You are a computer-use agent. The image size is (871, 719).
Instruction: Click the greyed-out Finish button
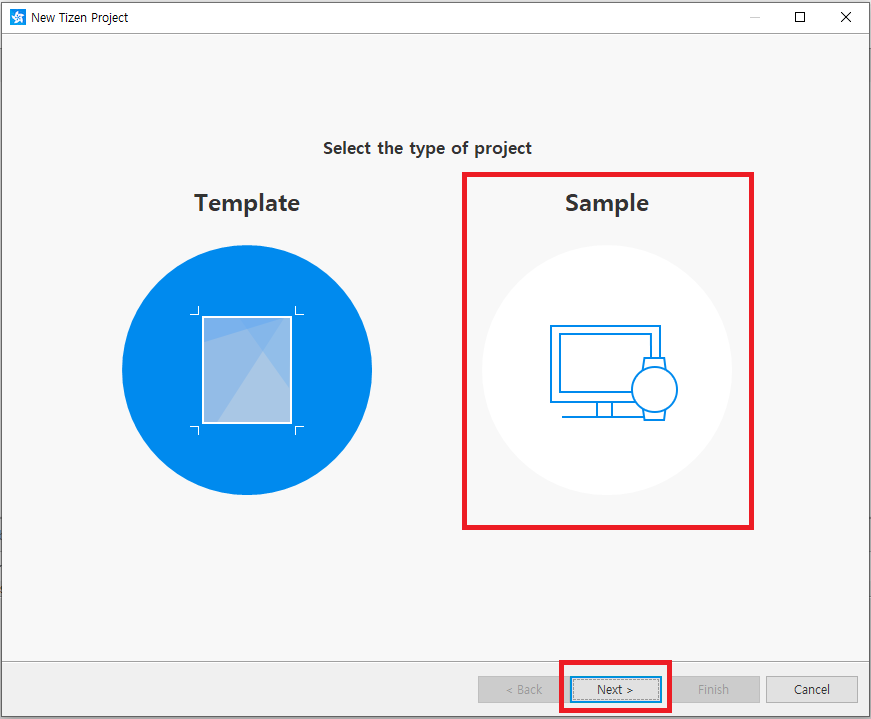pyautogui.click(x=713, y=689)
